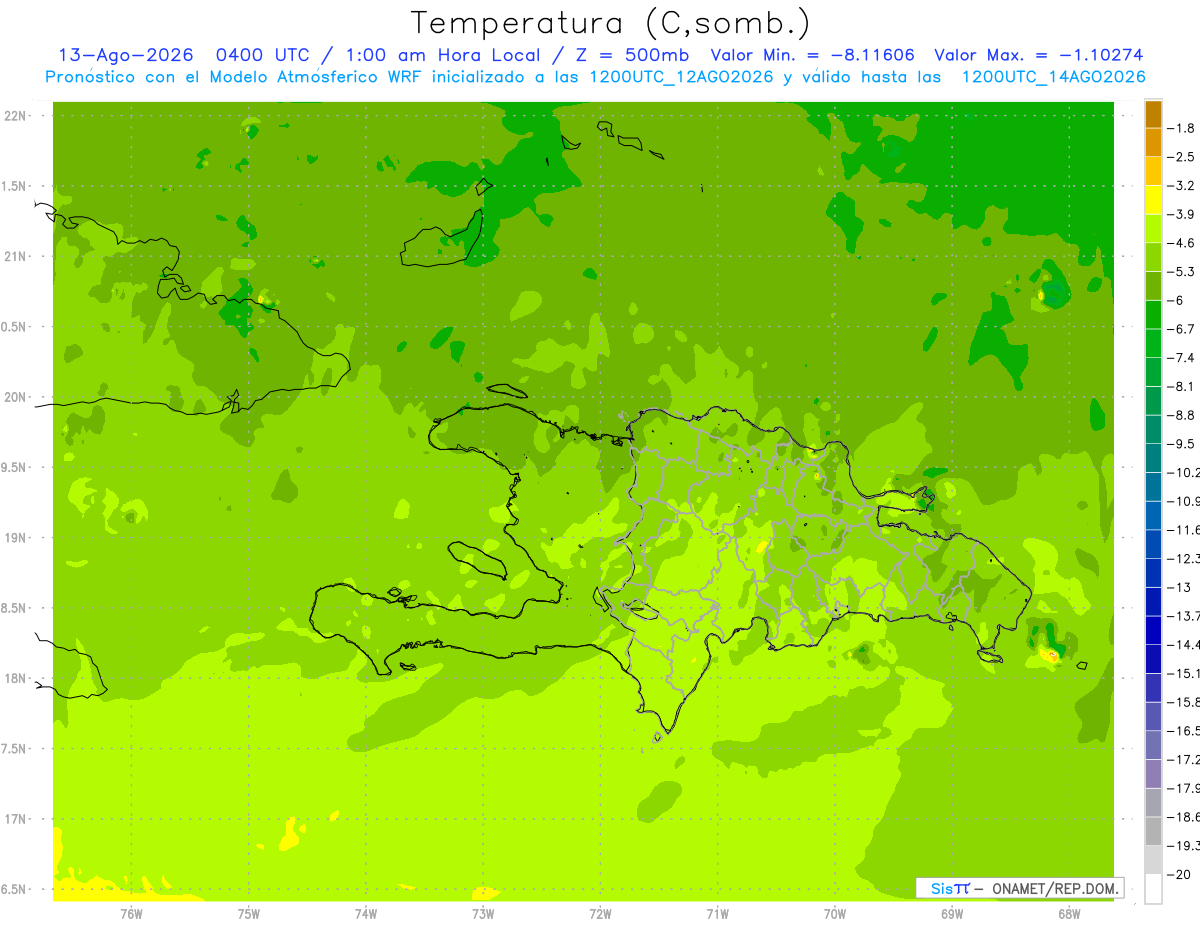Click the "-7.4" colorbar label

click(x=1183, y=358)
